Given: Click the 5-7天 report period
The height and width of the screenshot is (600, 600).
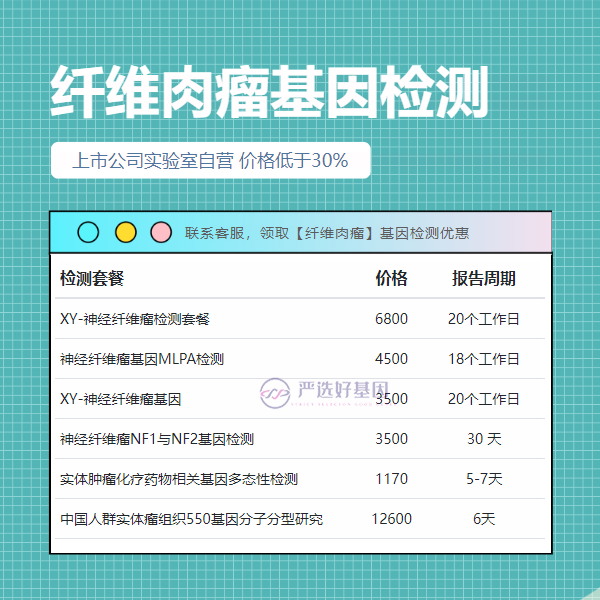Looking at the screenshot, I should click(x=484, y=479).
